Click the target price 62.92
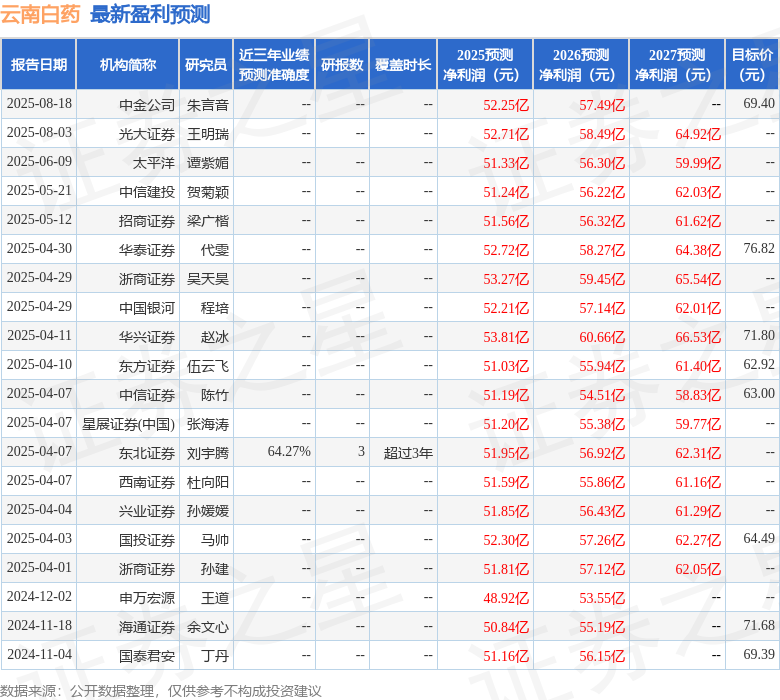 [x=759, y=364]
